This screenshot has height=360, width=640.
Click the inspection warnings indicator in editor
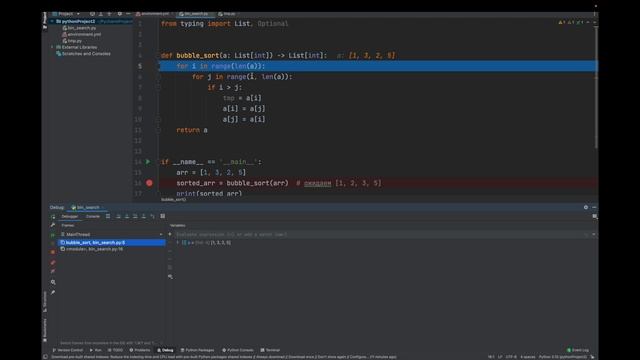[x=572, y=22]
